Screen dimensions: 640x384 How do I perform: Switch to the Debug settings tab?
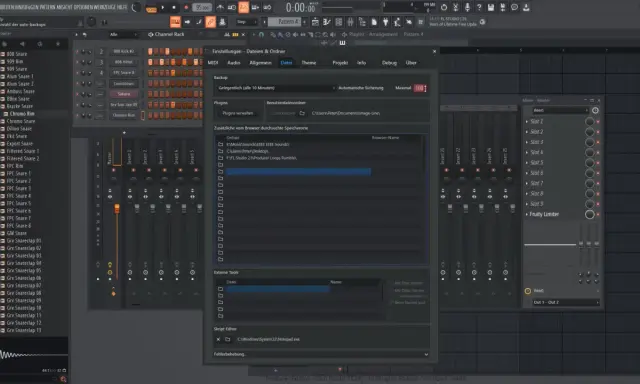[x=389, y=63]
